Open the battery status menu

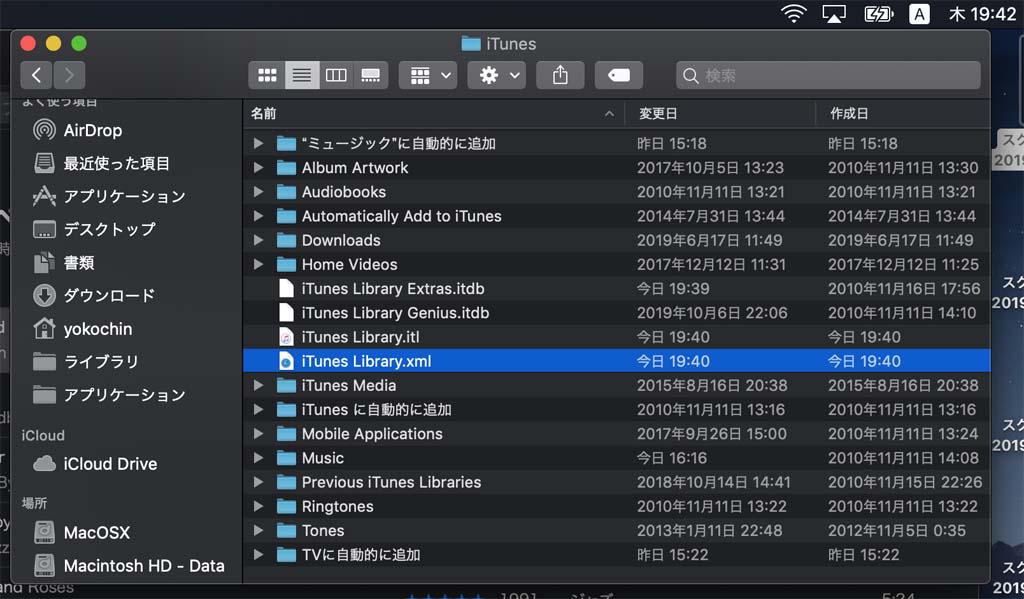click(x=878, y=14)
